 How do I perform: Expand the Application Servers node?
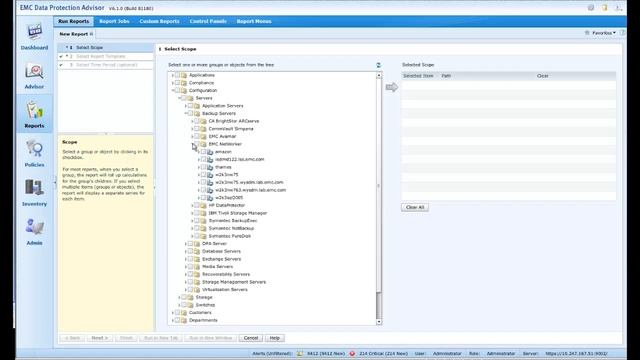[186, 106]
